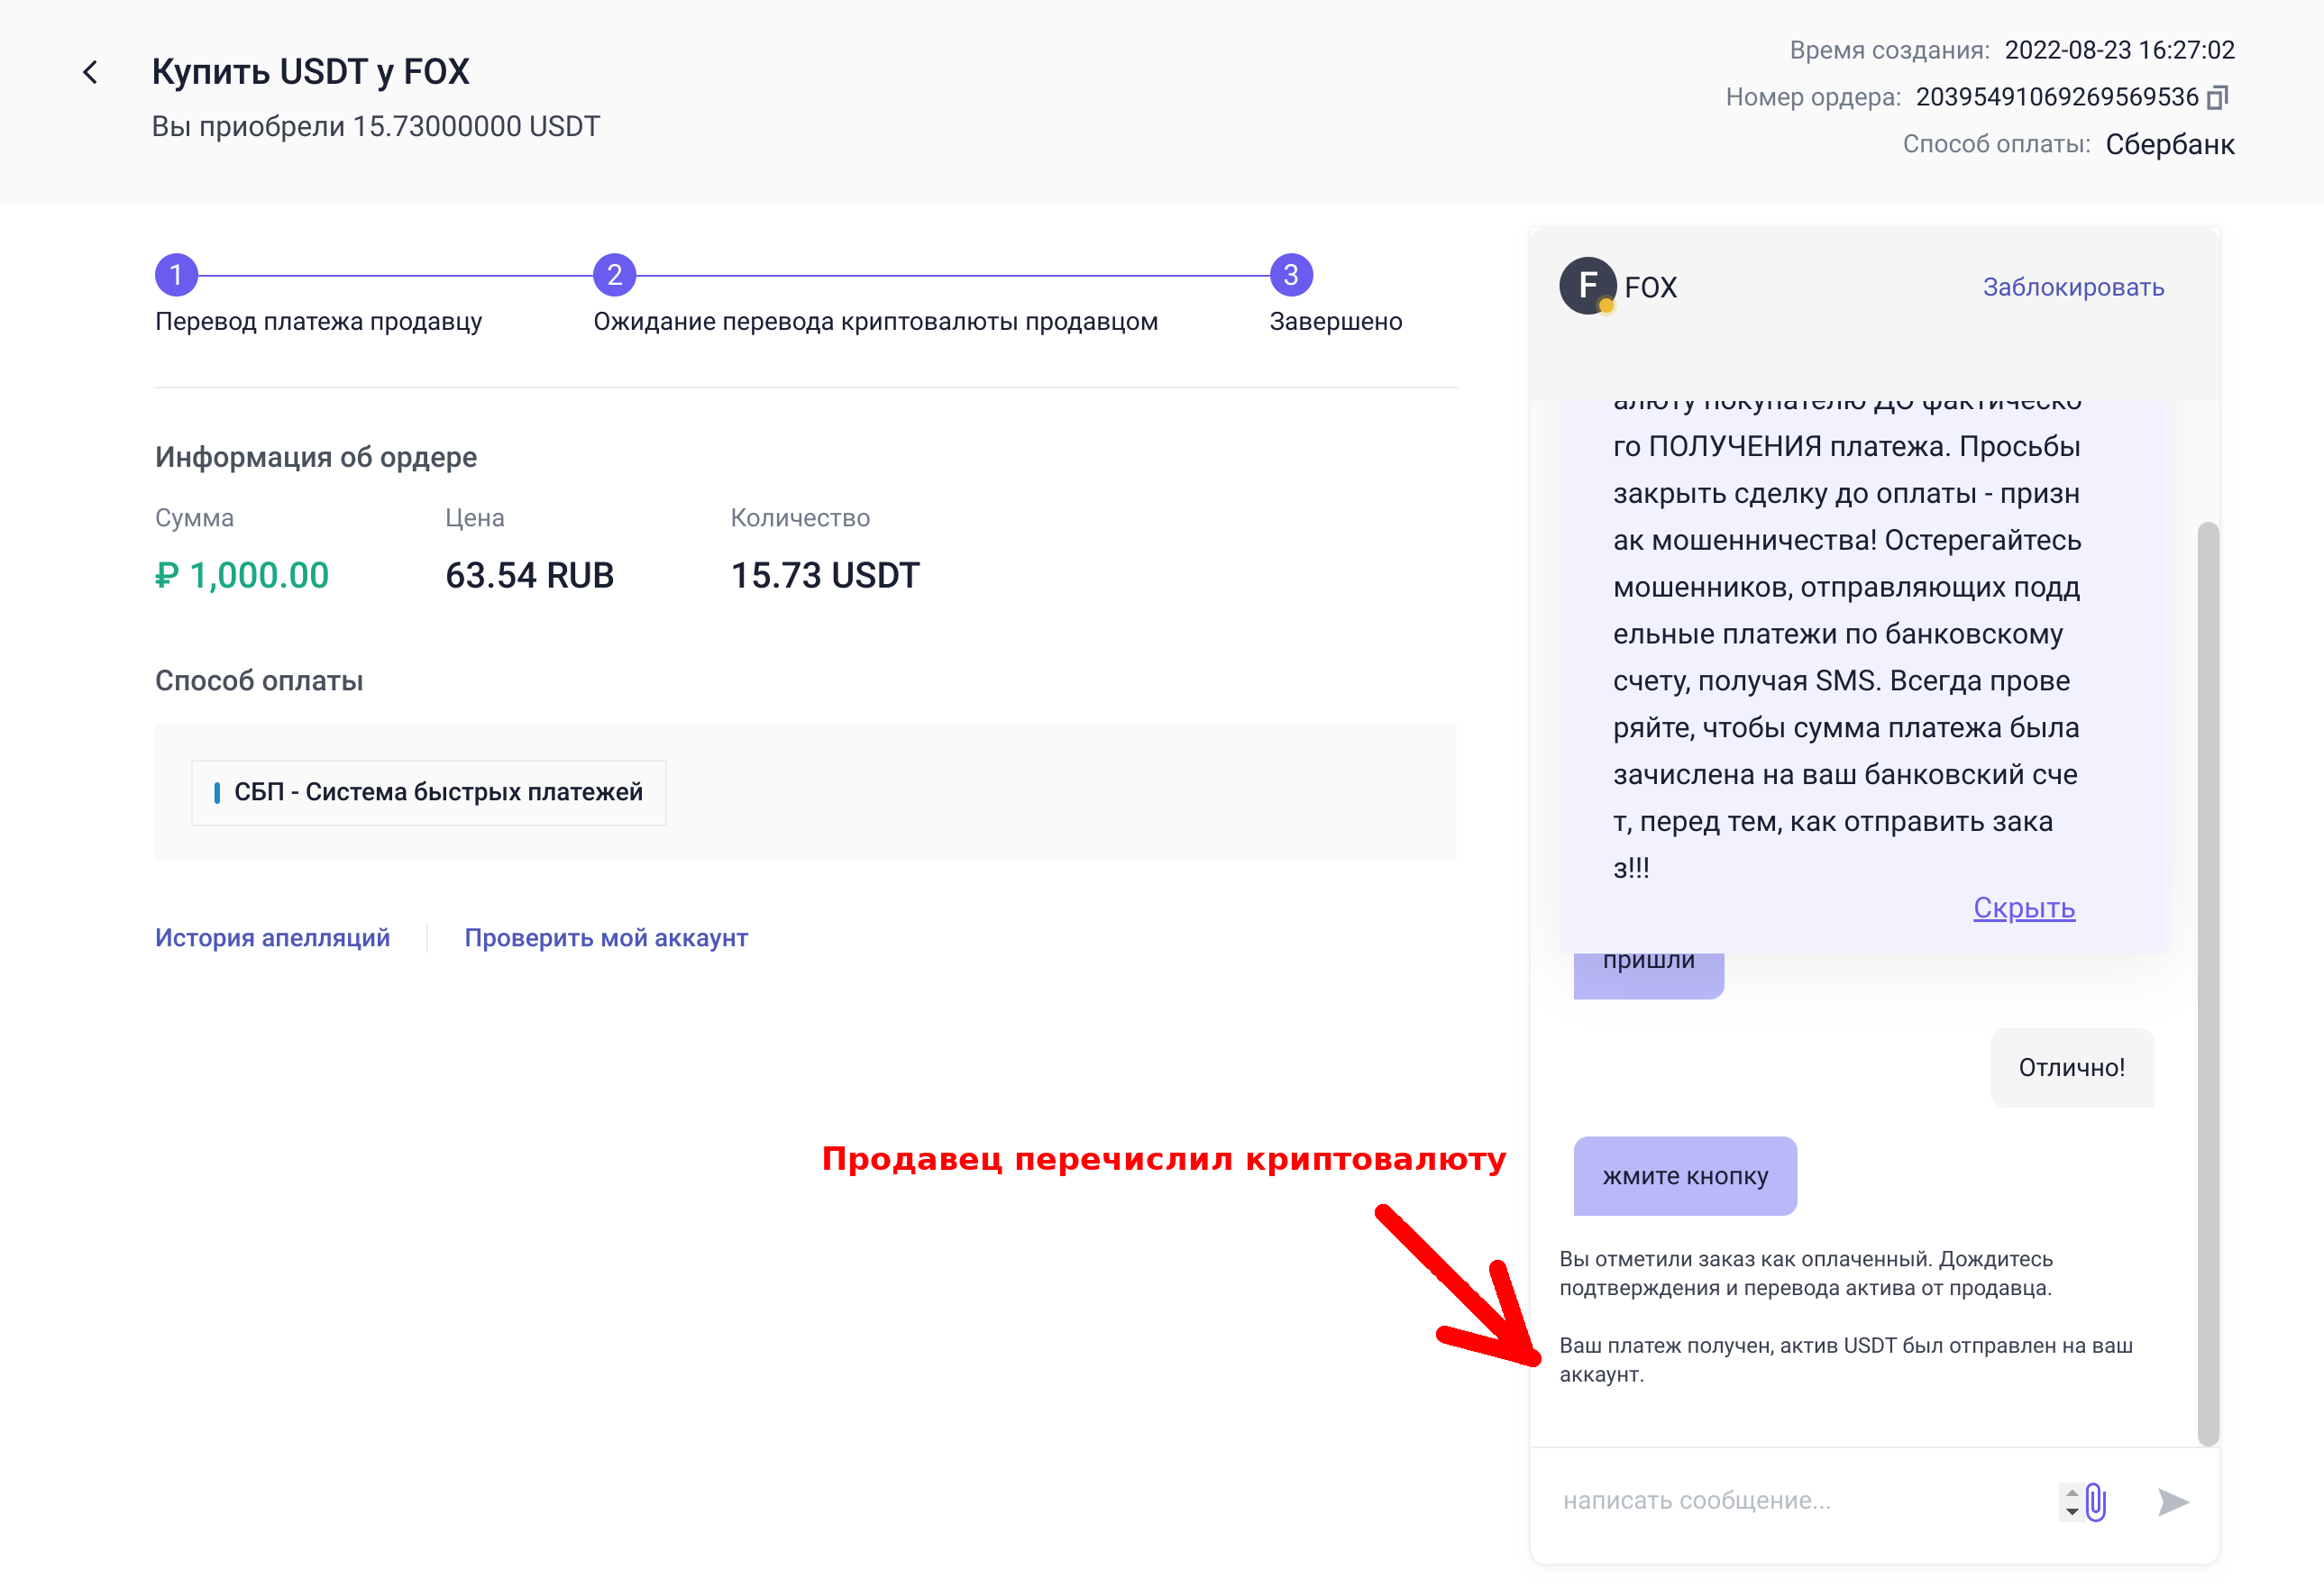Click the order number value
The image size is (2324, 1588).
point(2056,97)
